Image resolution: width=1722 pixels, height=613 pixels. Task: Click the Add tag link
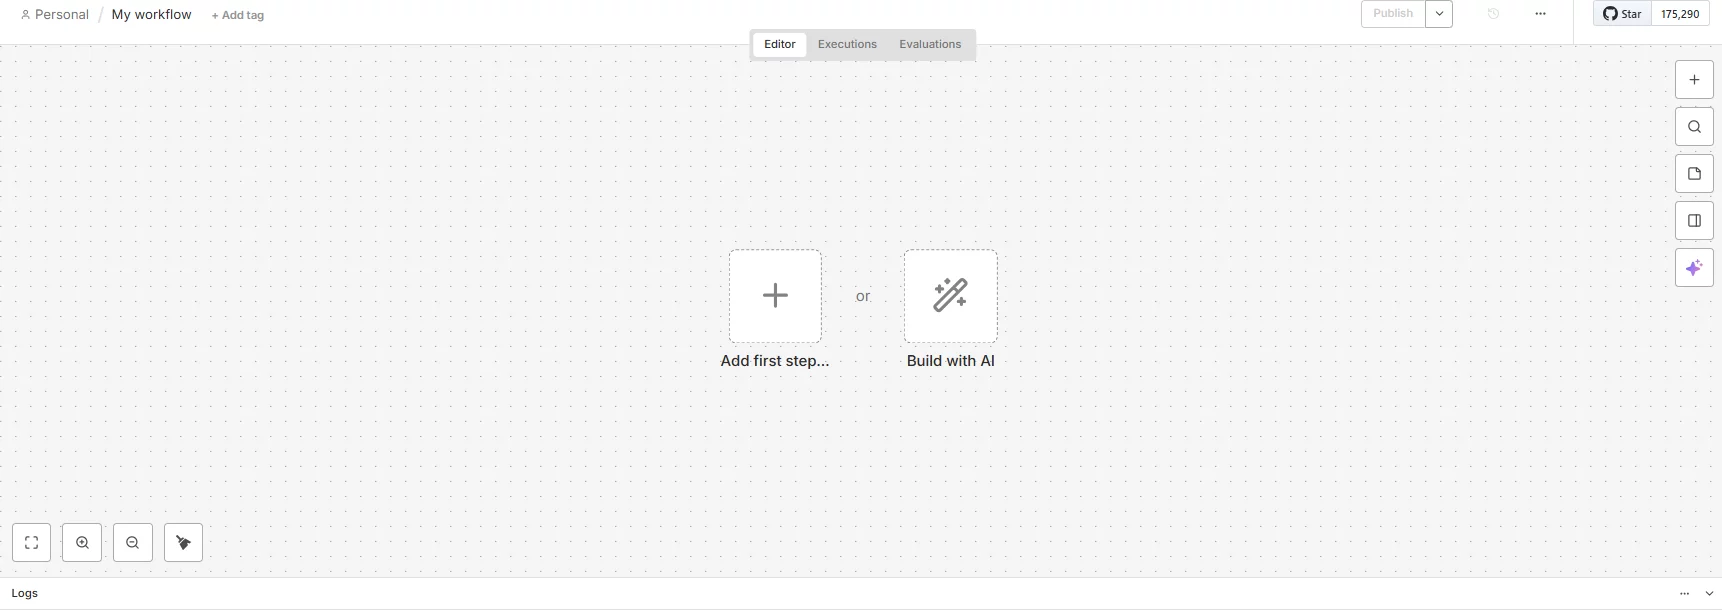point(238,15)
